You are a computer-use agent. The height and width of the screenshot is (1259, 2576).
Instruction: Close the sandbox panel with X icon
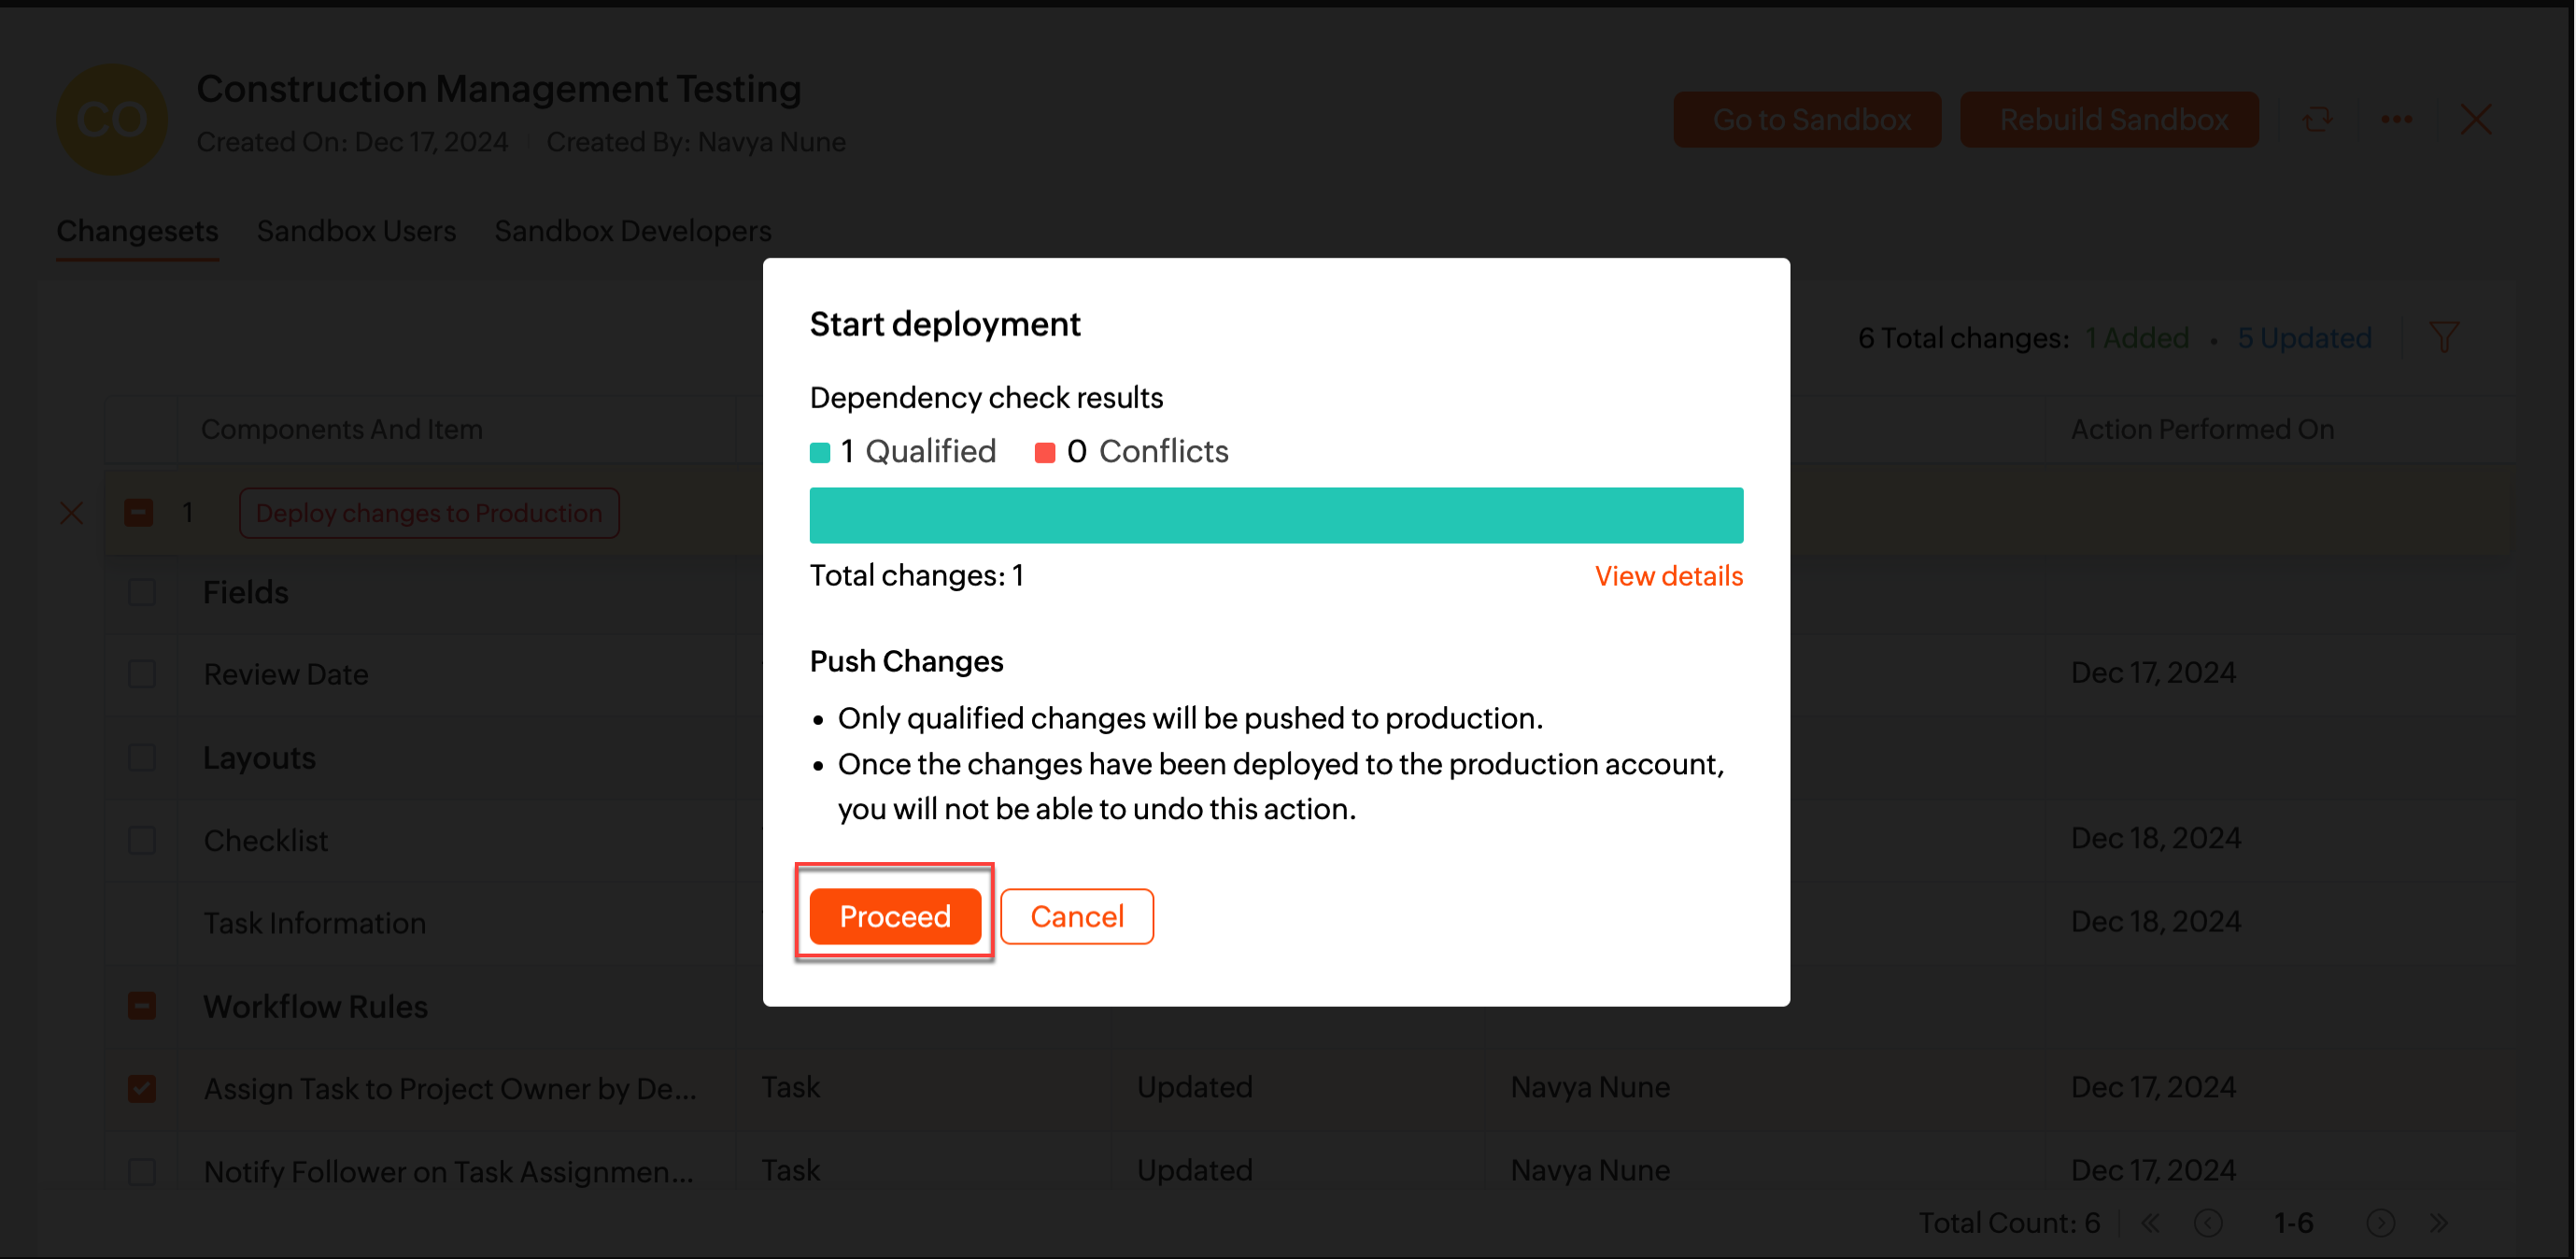click(2475, 120)
